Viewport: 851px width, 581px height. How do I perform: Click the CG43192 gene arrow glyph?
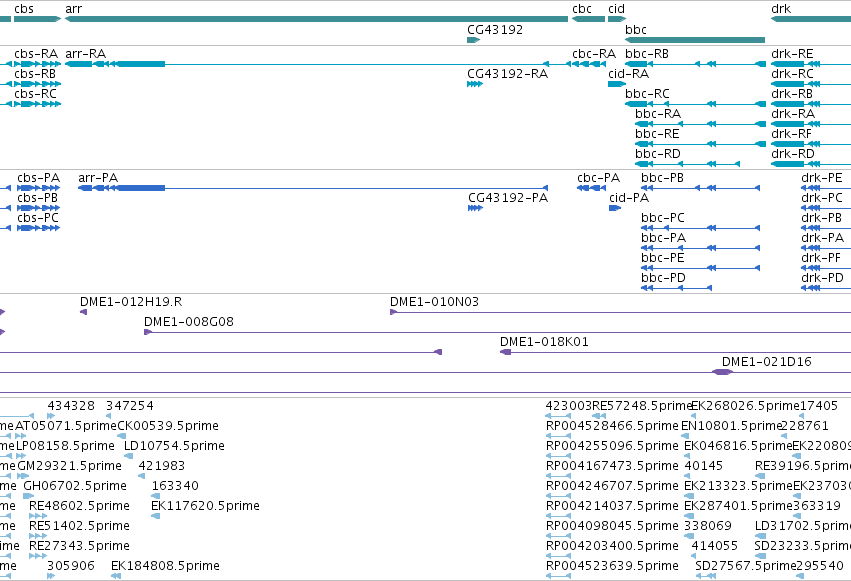pyautogui.click(x=474, y=40)
